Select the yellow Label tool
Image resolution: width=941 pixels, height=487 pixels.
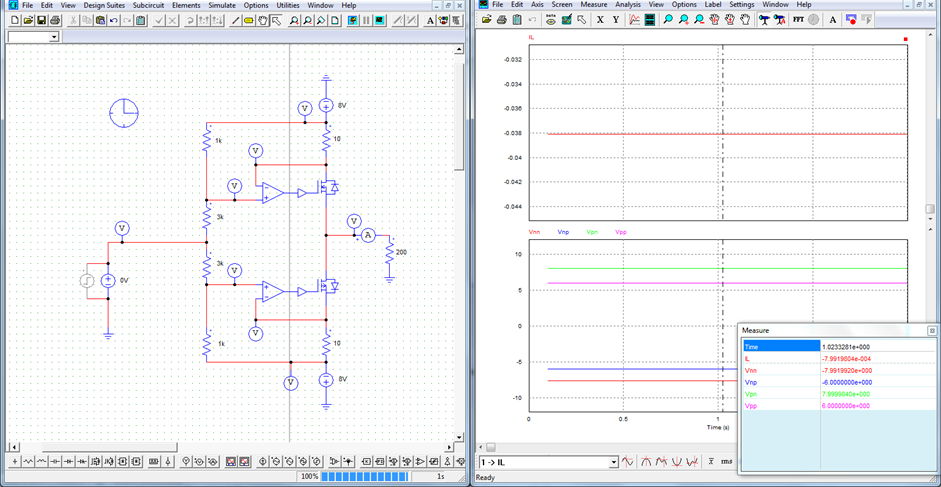249,20
